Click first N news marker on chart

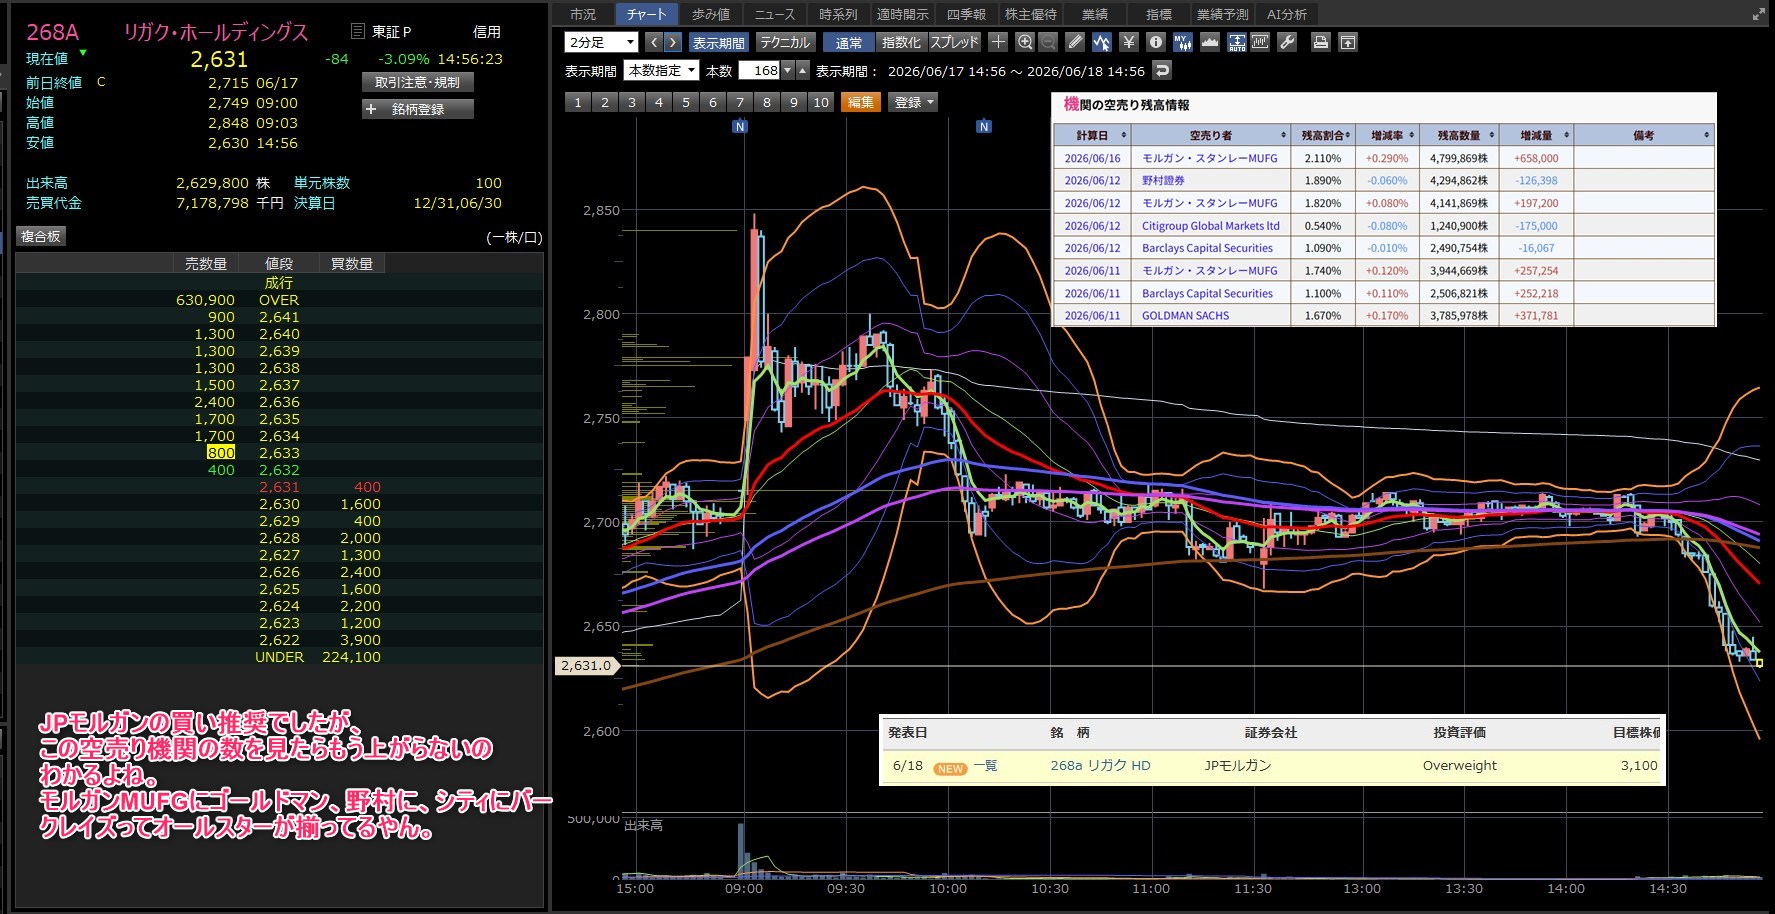[740, 126]
